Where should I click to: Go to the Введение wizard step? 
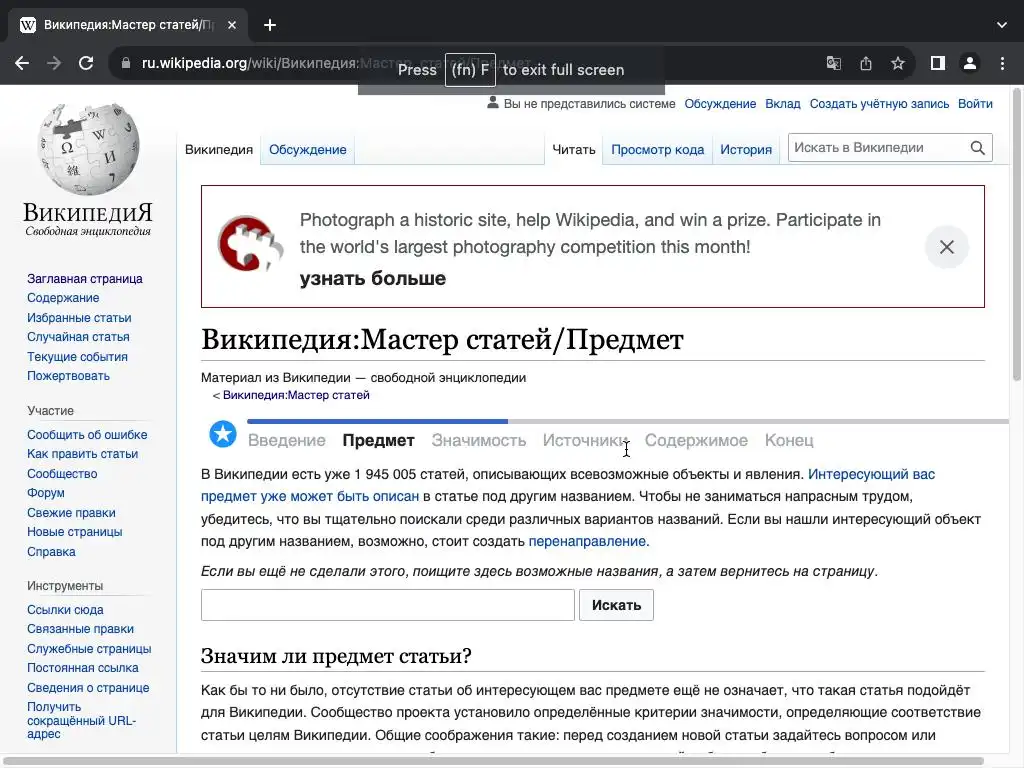pos(287,440)
